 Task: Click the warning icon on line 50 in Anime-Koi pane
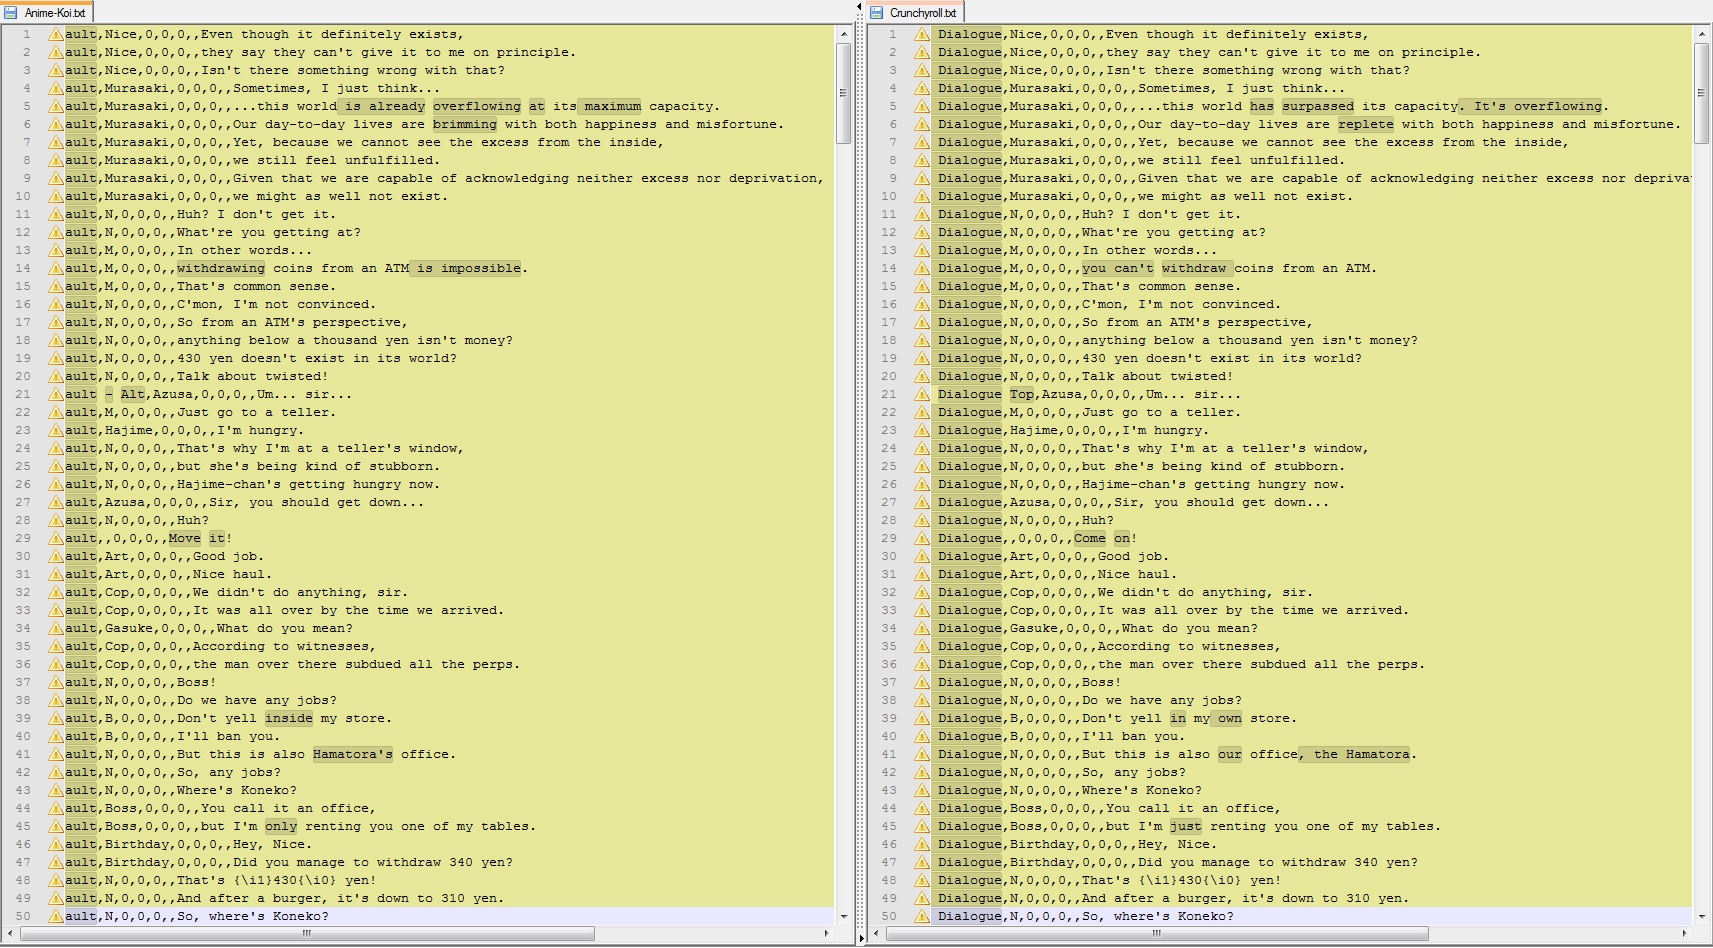pyautogui.click(x=56, y=916)
